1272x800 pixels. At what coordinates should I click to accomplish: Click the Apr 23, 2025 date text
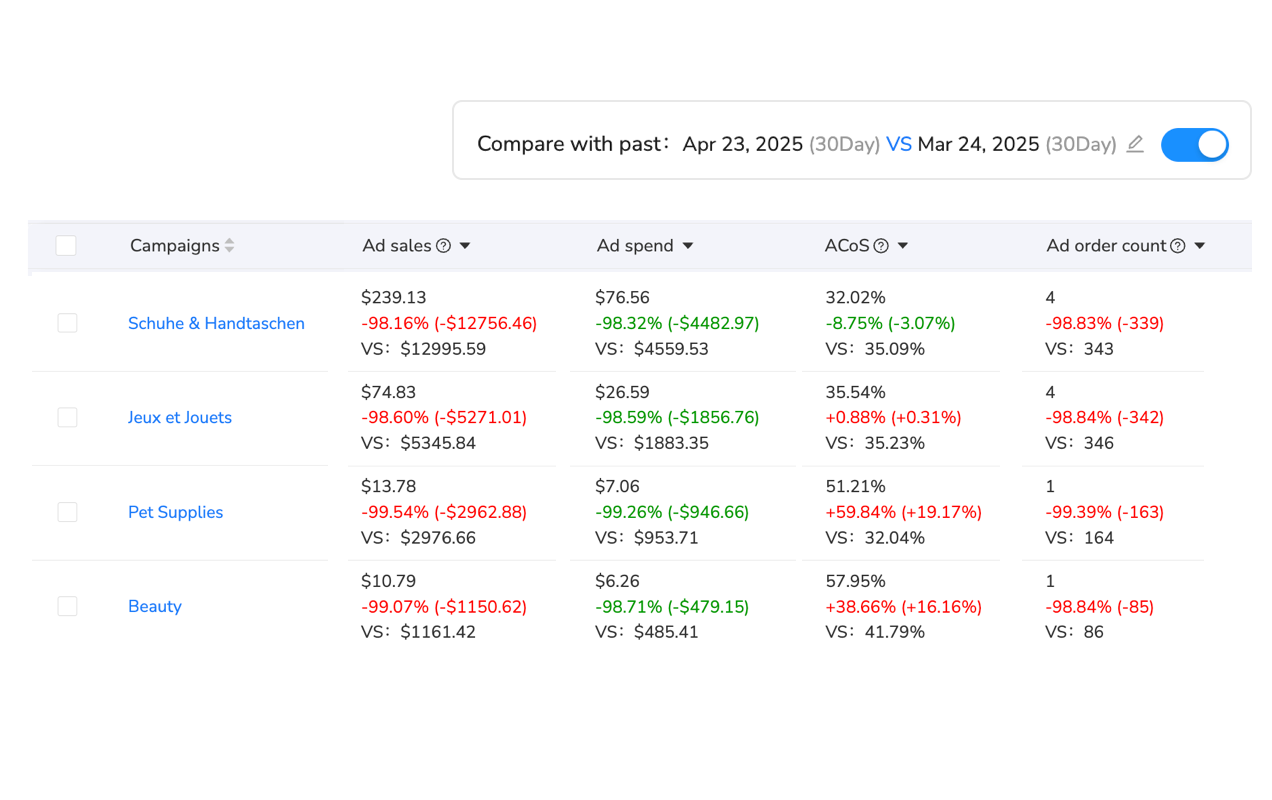(x=741, y=144)
